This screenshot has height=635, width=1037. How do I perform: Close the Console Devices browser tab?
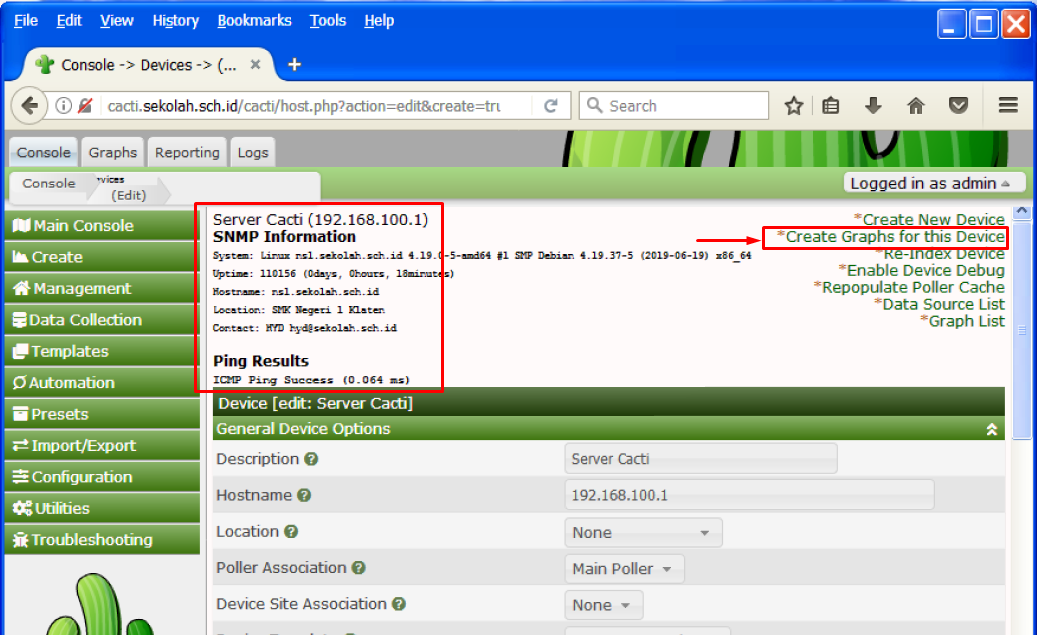pyautogui.click(x=255, y=64)
